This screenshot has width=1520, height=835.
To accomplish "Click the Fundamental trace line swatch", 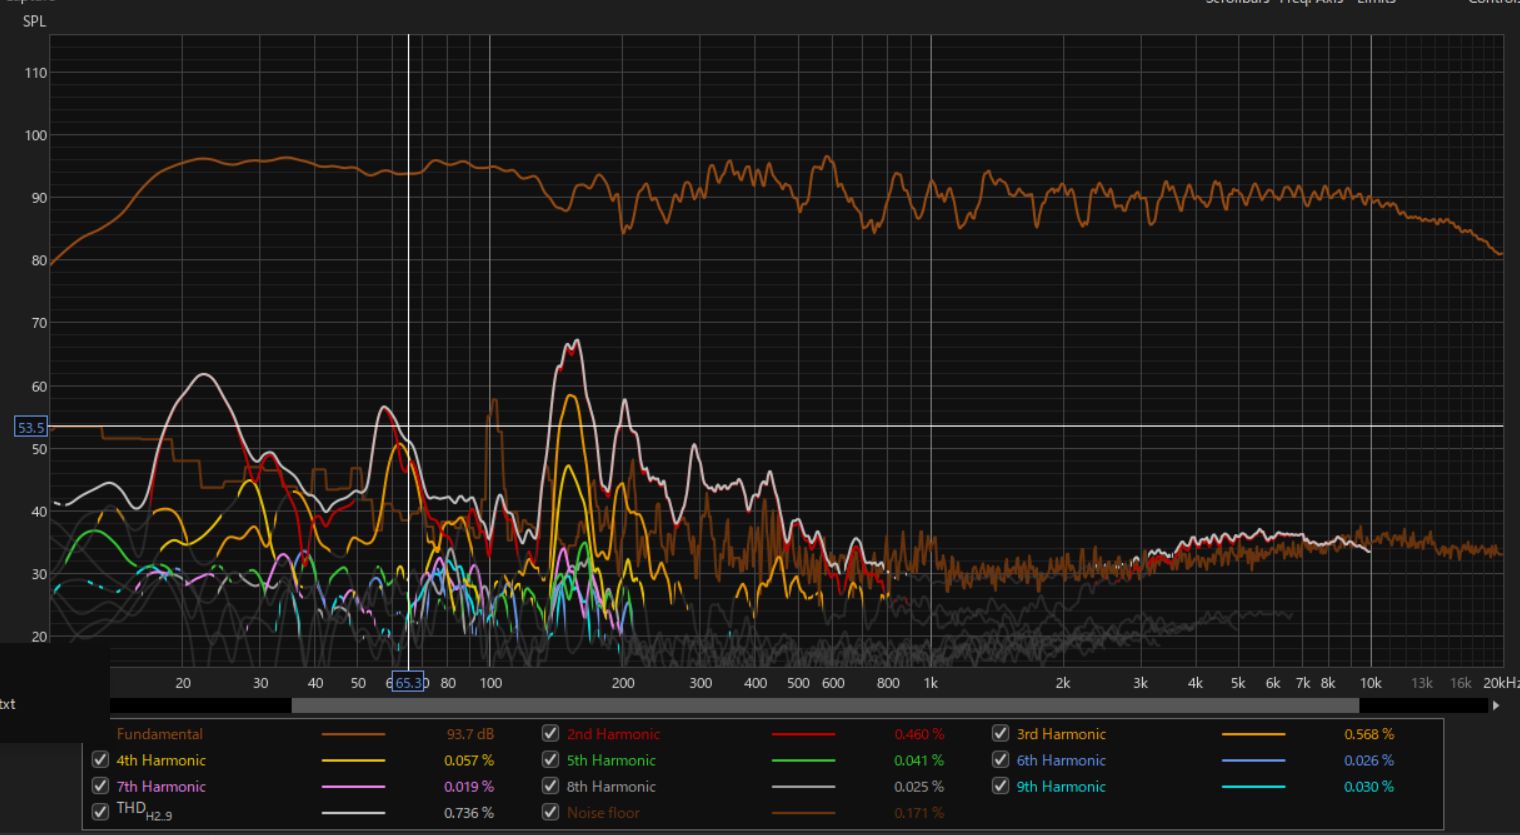I will point(353,734).
